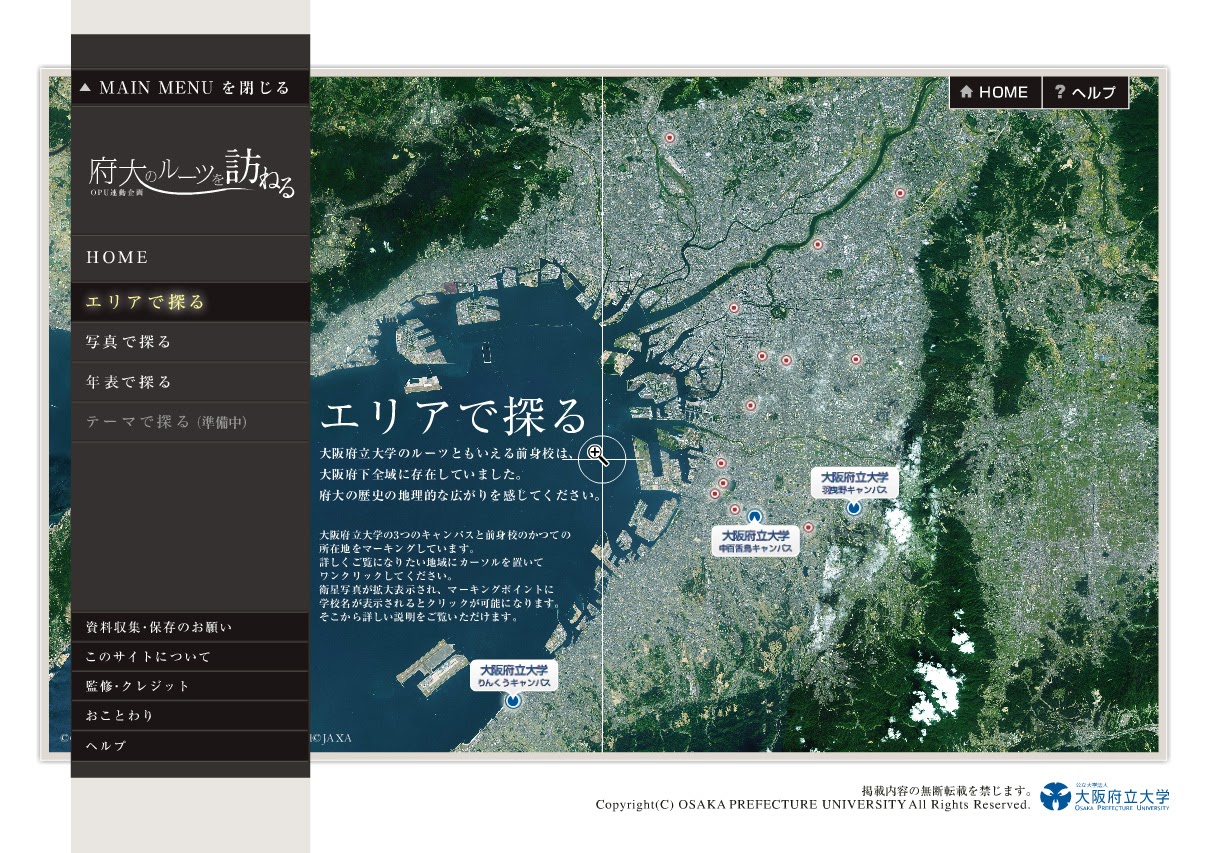The image size is (1213, 853).
Task: Click ヘルプ at the bottom of the sidebar
Action: pyautogui.click(x=189, y=746)
